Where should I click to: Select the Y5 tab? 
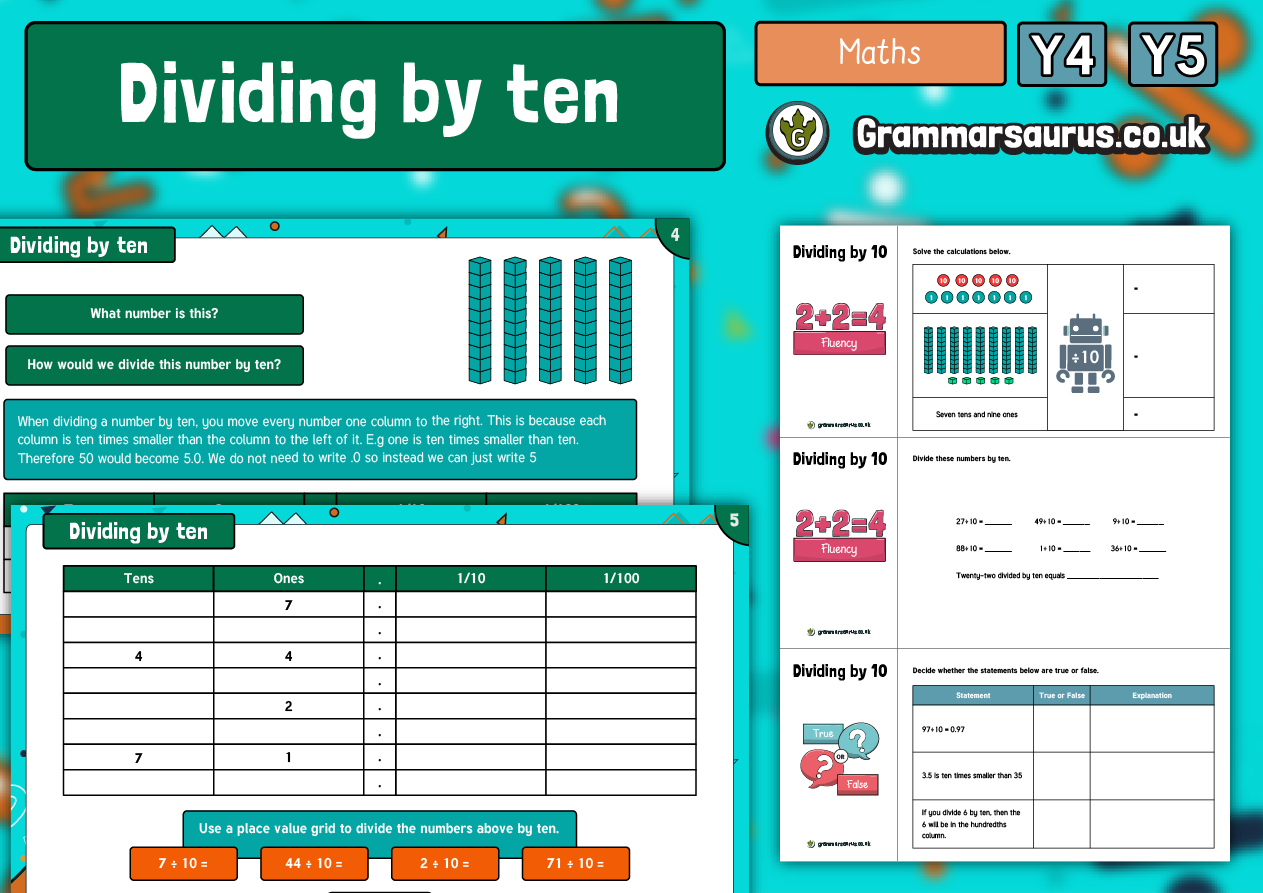click(1171, 54)
